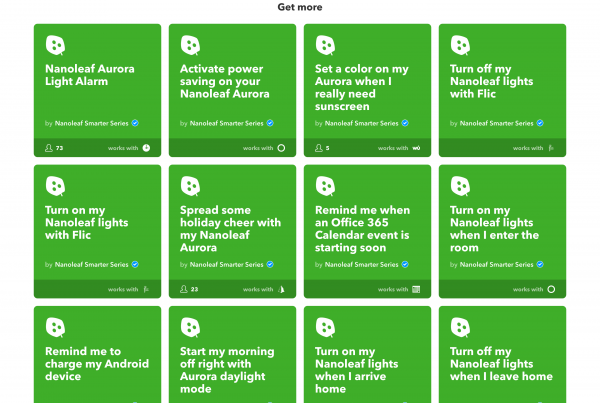600x403 pixels.
Task: Open Set a color when I need sunscreen applet
Action: (x=367, y=90)
